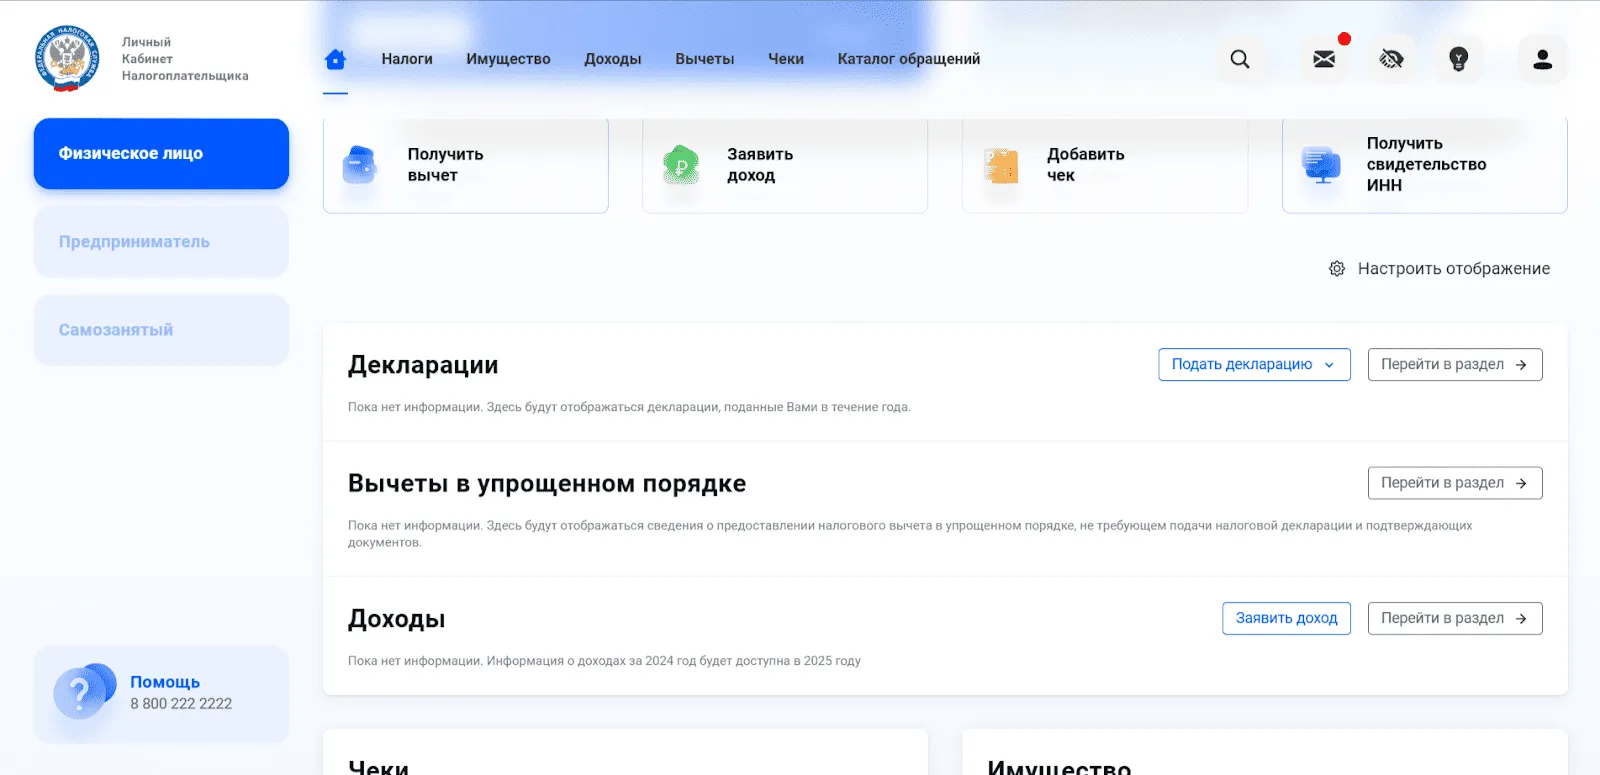This screenshot has width=1600, height=775.
Task: Click the federal tax service logo
Action: point(66,59)
